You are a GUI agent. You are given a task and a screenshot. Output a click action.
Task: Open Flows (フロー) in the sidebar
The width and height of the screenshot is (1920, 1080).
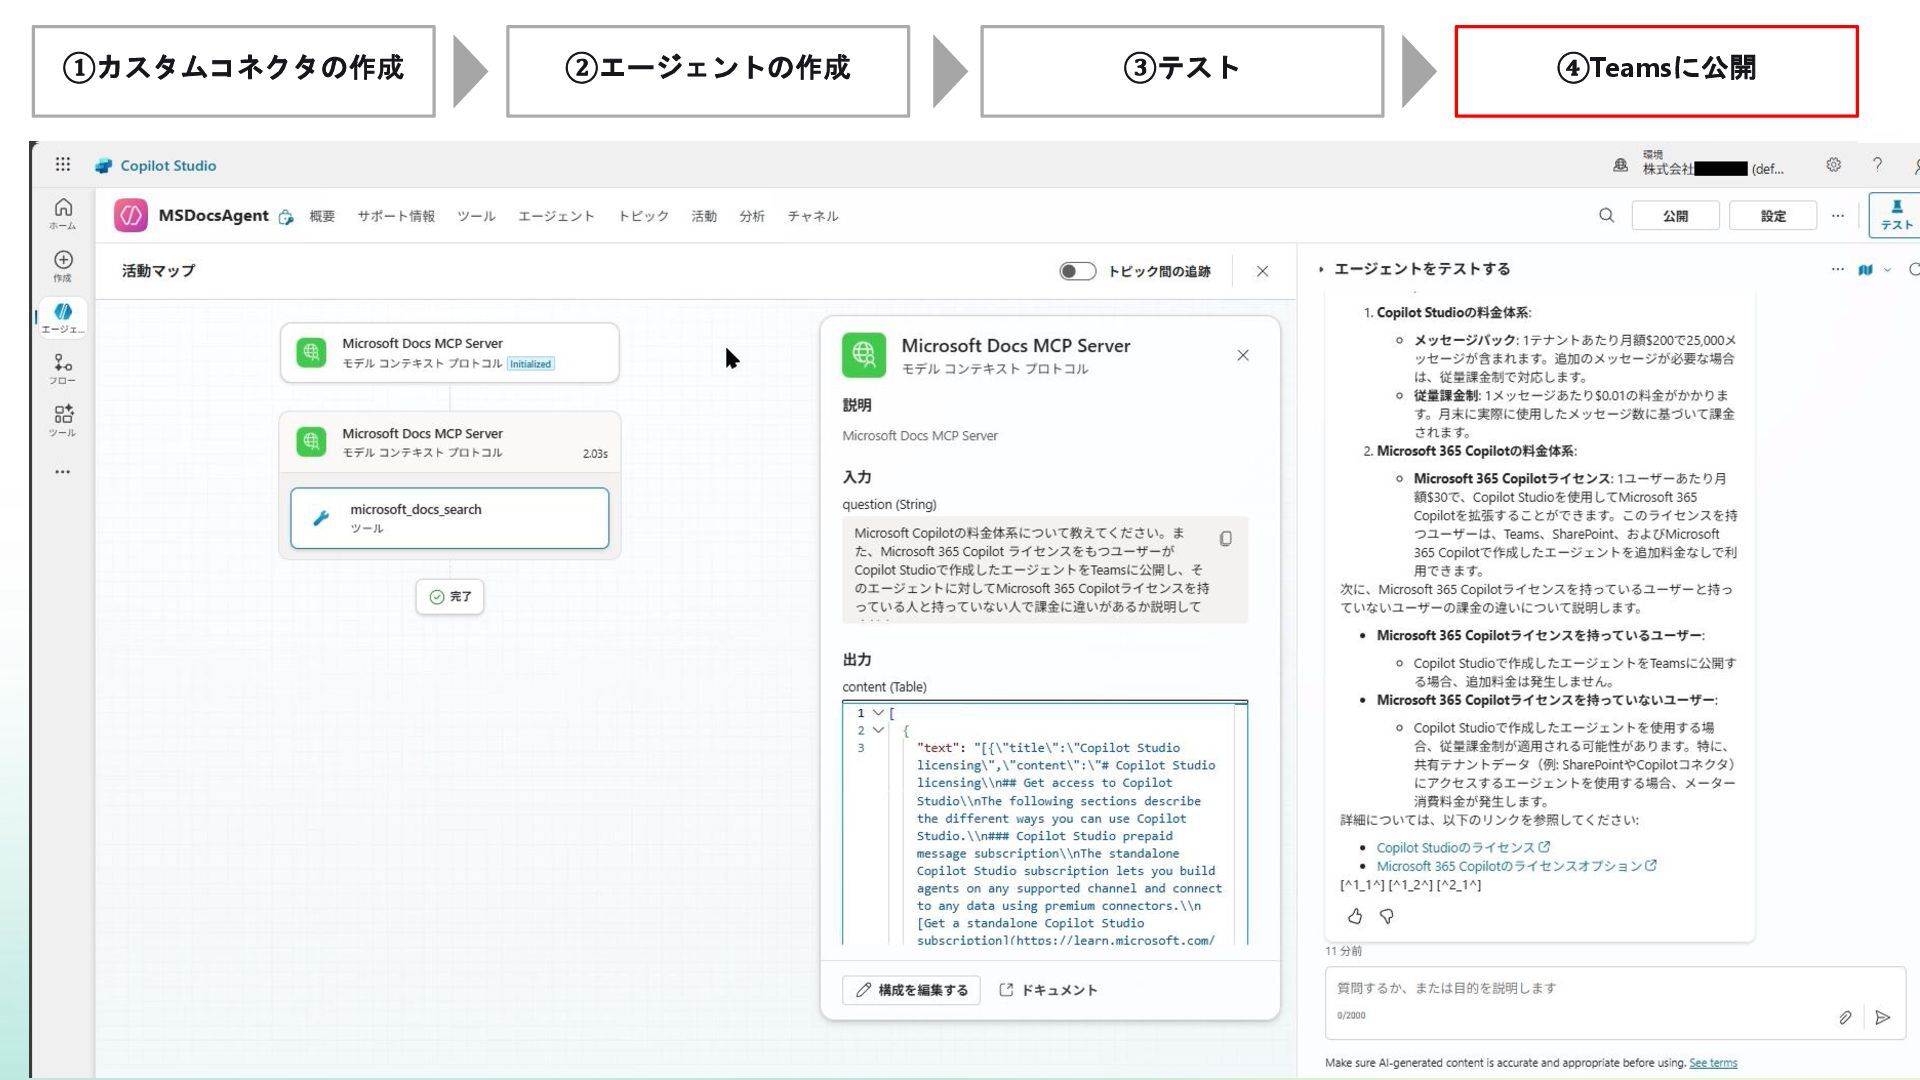pos(63,368)
